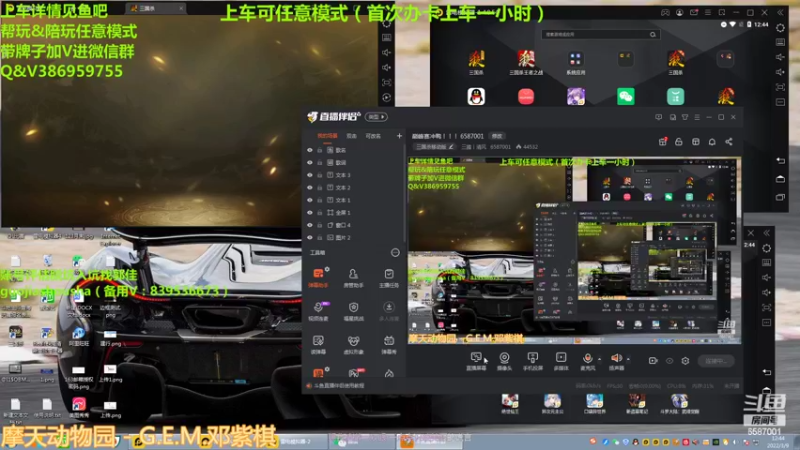800x450 pixels.
Task: Toggle visibility of the 文本 1 source
Action: coord(310,200)
